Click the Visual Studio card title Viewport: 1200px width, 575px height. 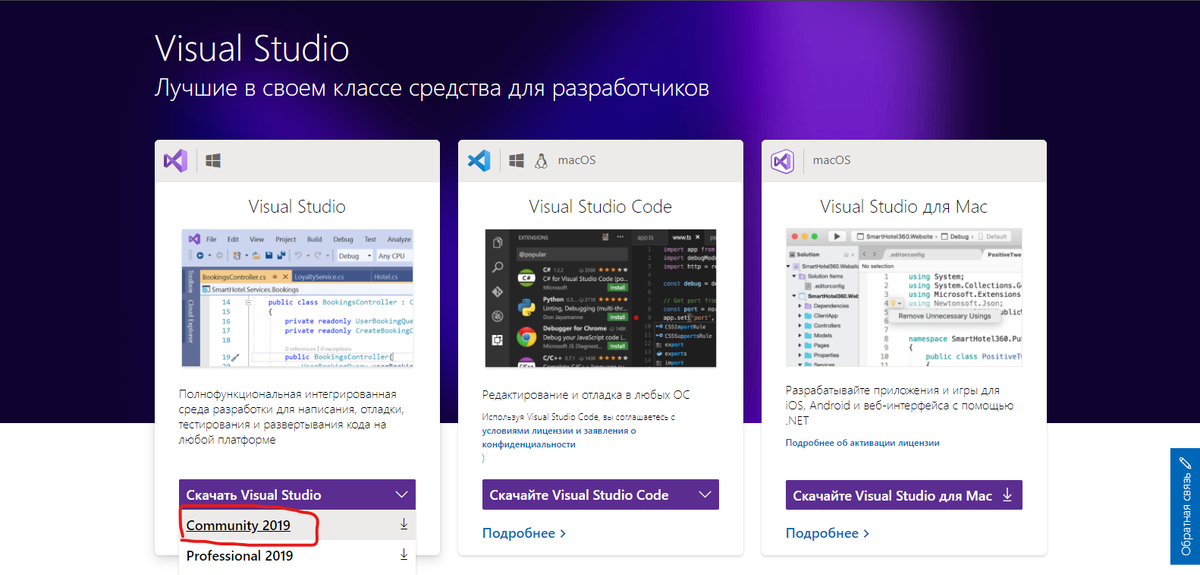[x=297, y=207]
